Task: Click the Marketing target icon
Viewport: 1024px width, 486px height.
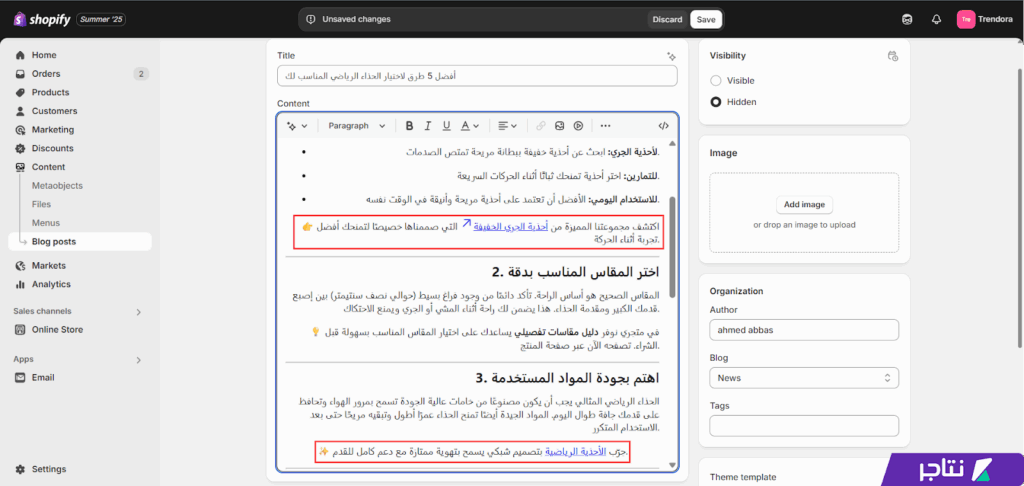Action: tap(20, 129)
